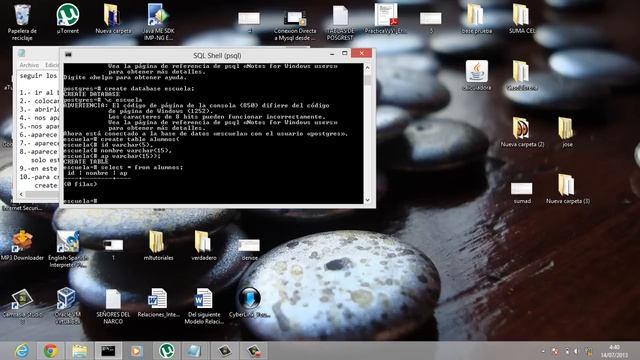Open the Del siguiente Modelo Relaci Word document
The image size is (640, 360).
pos(204,305)
